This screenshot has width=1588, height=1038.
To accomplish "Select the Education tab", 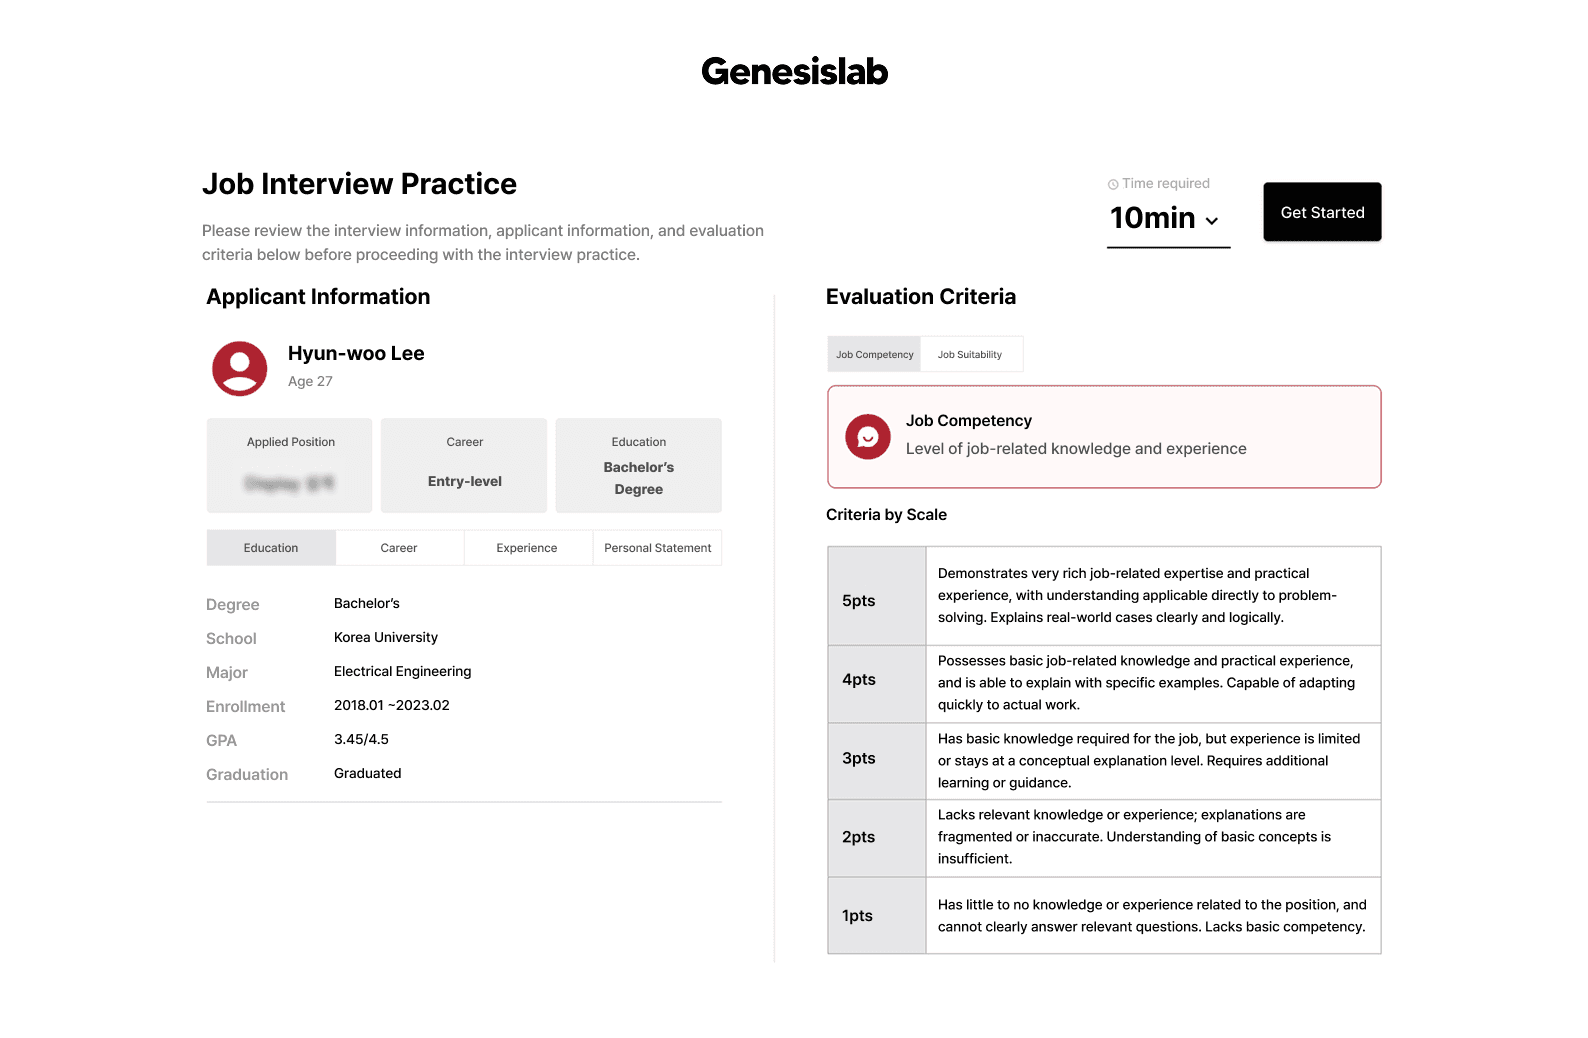I will click(x=271, y=548).
